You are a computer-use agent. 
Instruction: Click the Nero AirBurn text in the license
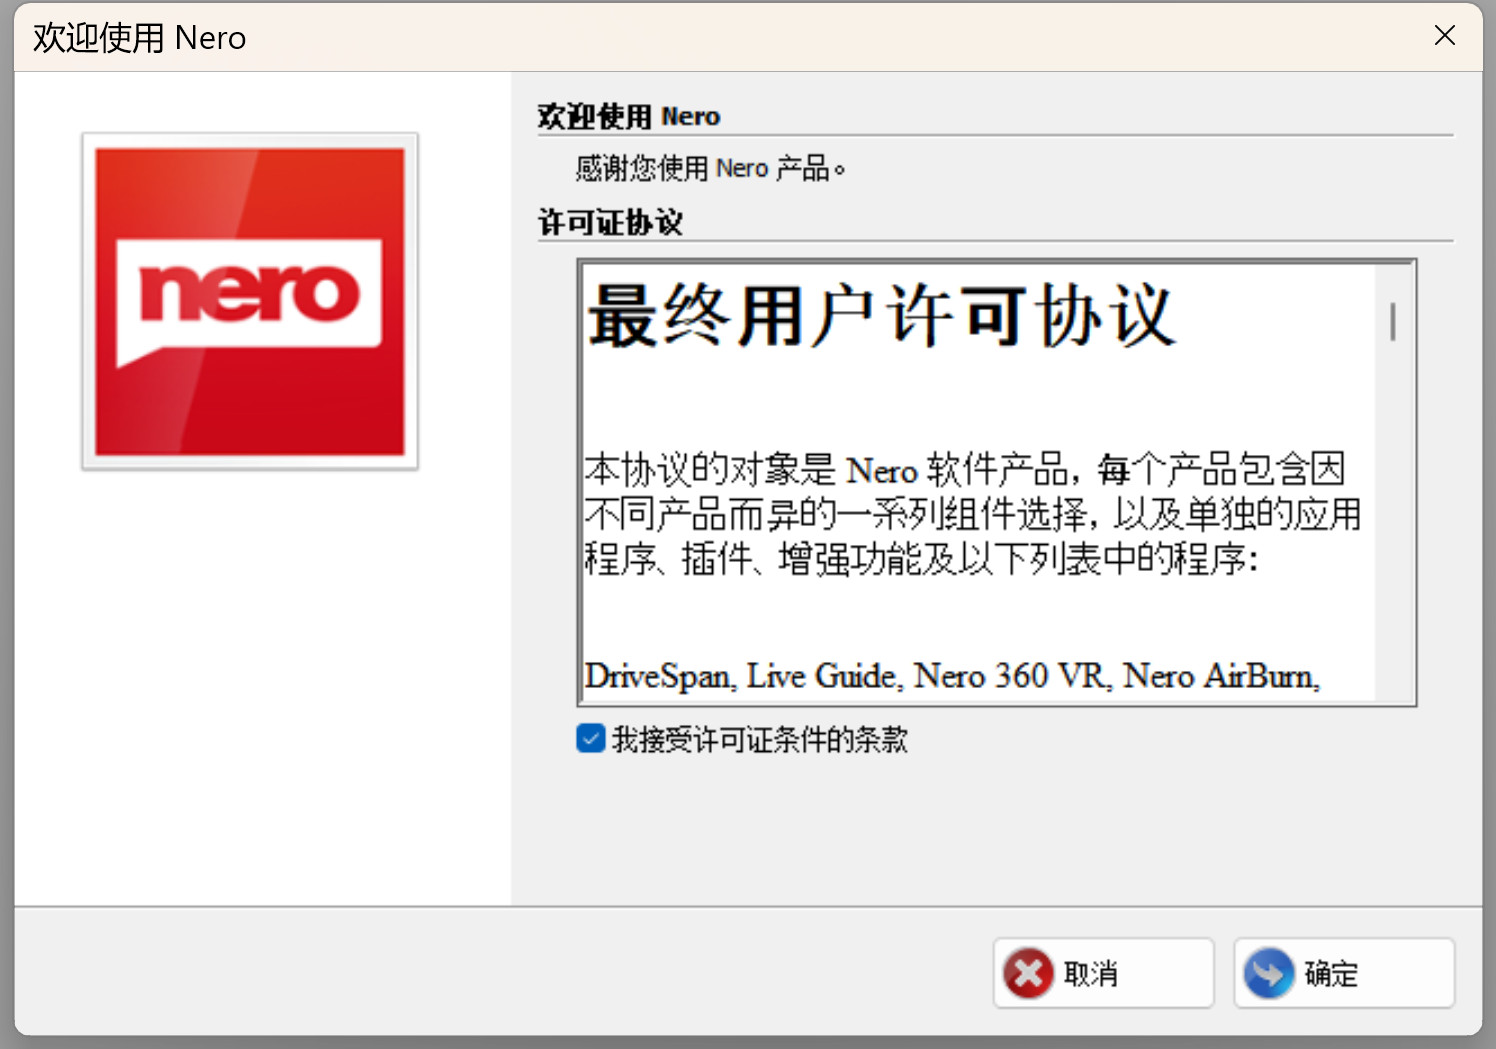point(1220,677)
